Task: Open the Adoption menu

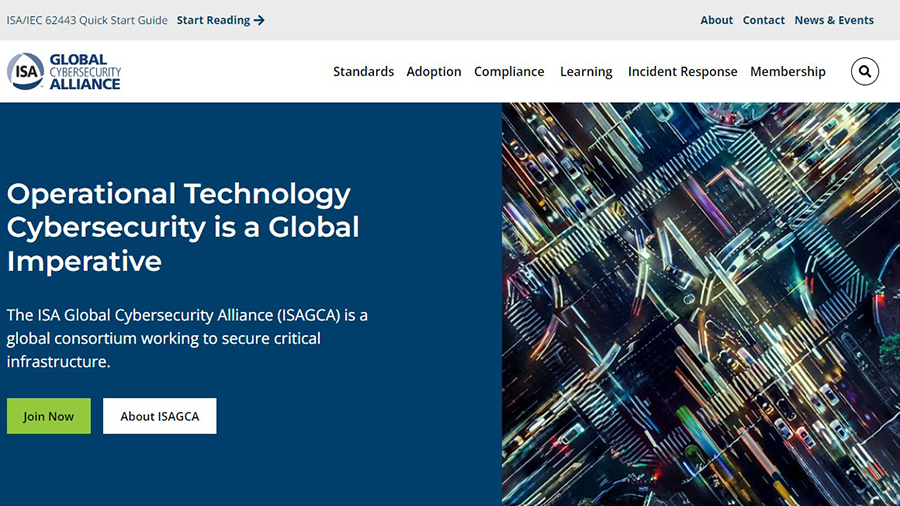Action: point(434,72)
